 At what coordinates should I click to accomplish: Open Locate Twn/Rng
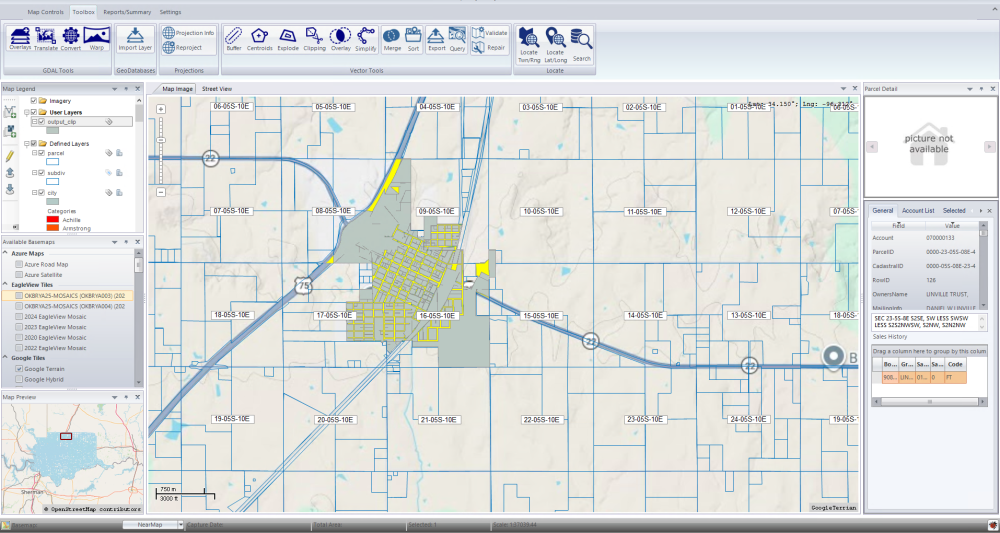529,45
